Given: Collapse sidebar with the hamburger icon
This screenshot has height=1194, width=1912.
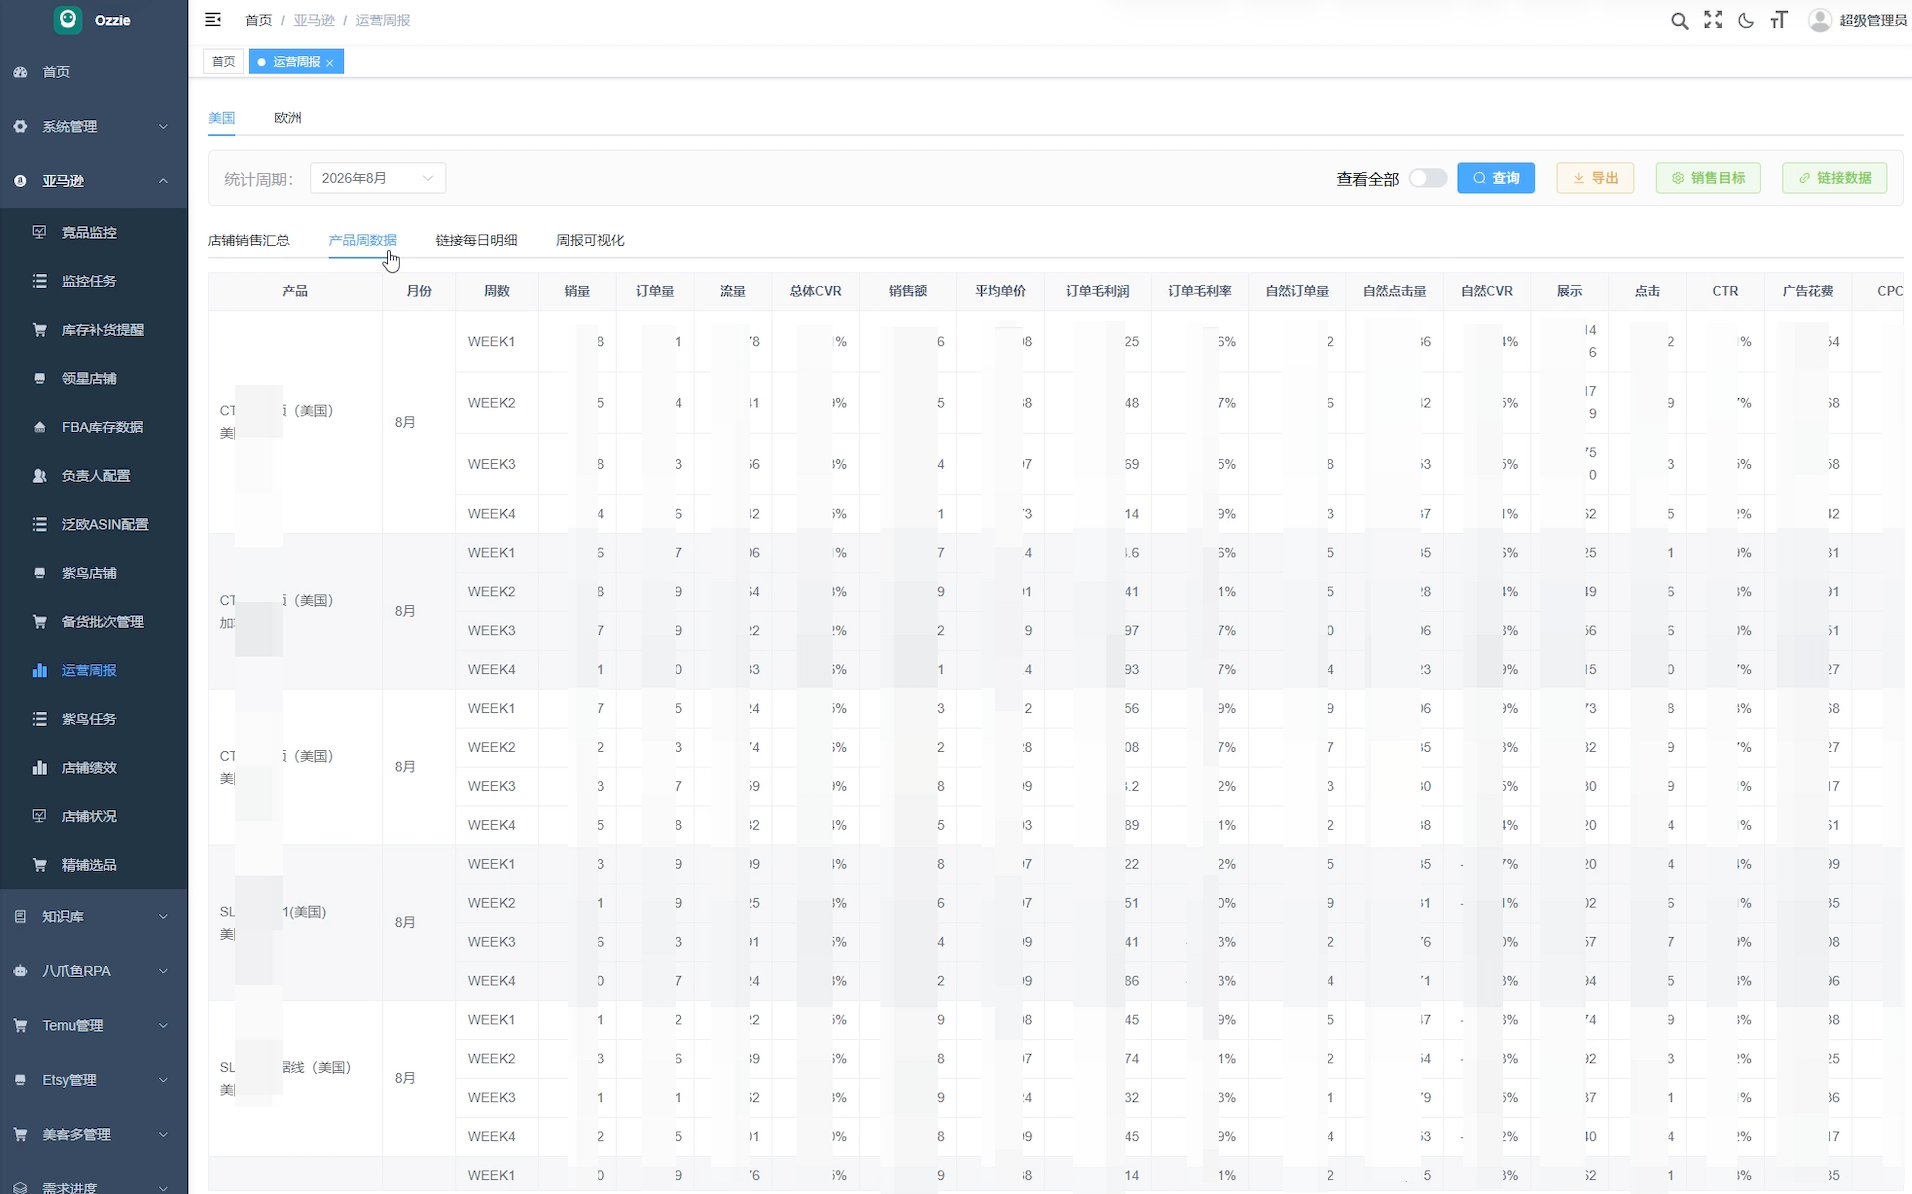Looking at the screenshot, I should pos(213,20).
